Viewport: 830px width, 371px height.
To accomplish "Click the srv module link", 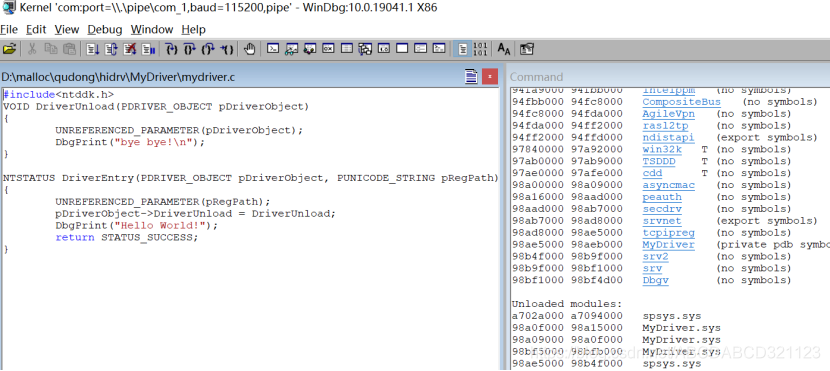I will (652, 268).
